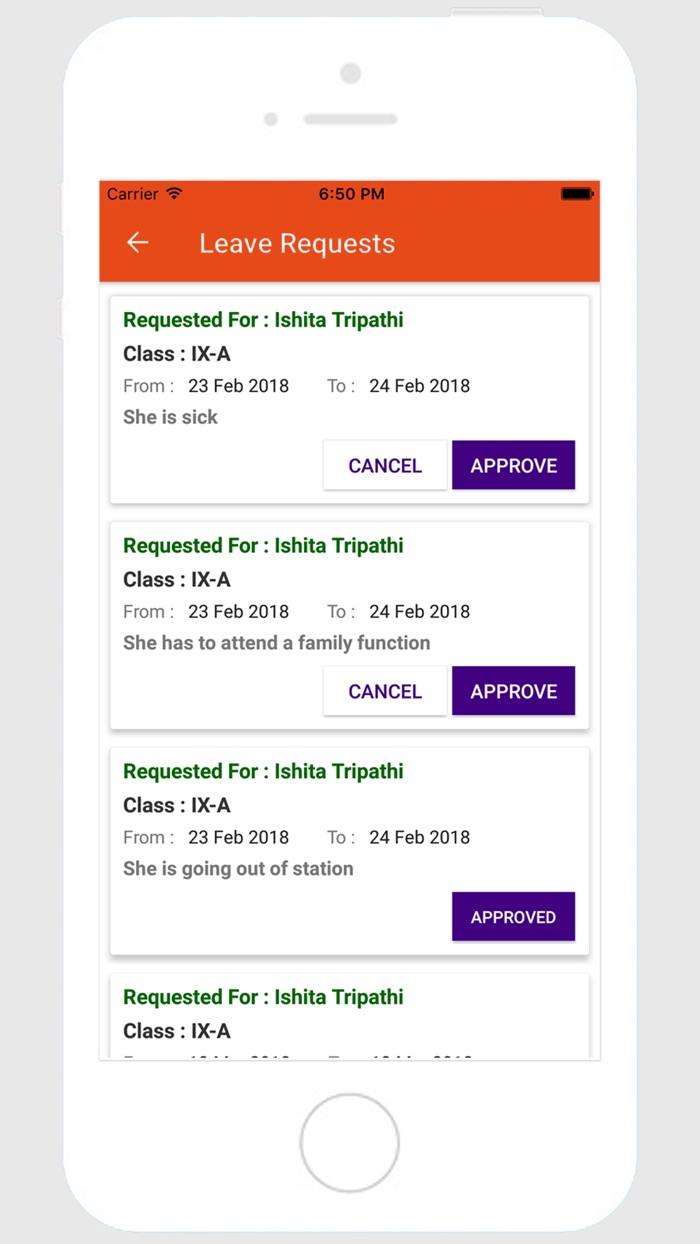Tap the Wi-Fi icon in the status bar

(x=175, y=194)
